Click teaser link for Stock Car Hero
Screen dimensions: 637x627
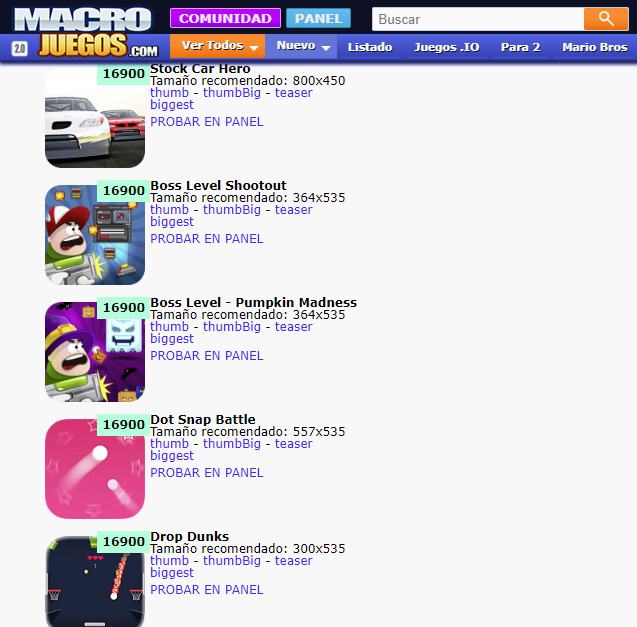coord(294,93)
